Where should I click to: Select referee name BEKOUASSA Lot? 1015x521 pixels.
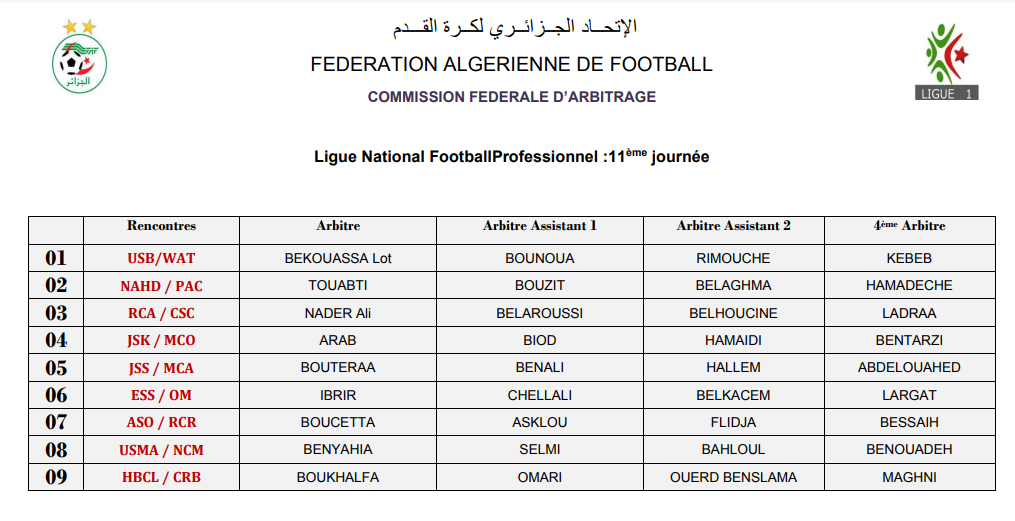(x=338, y=258)
